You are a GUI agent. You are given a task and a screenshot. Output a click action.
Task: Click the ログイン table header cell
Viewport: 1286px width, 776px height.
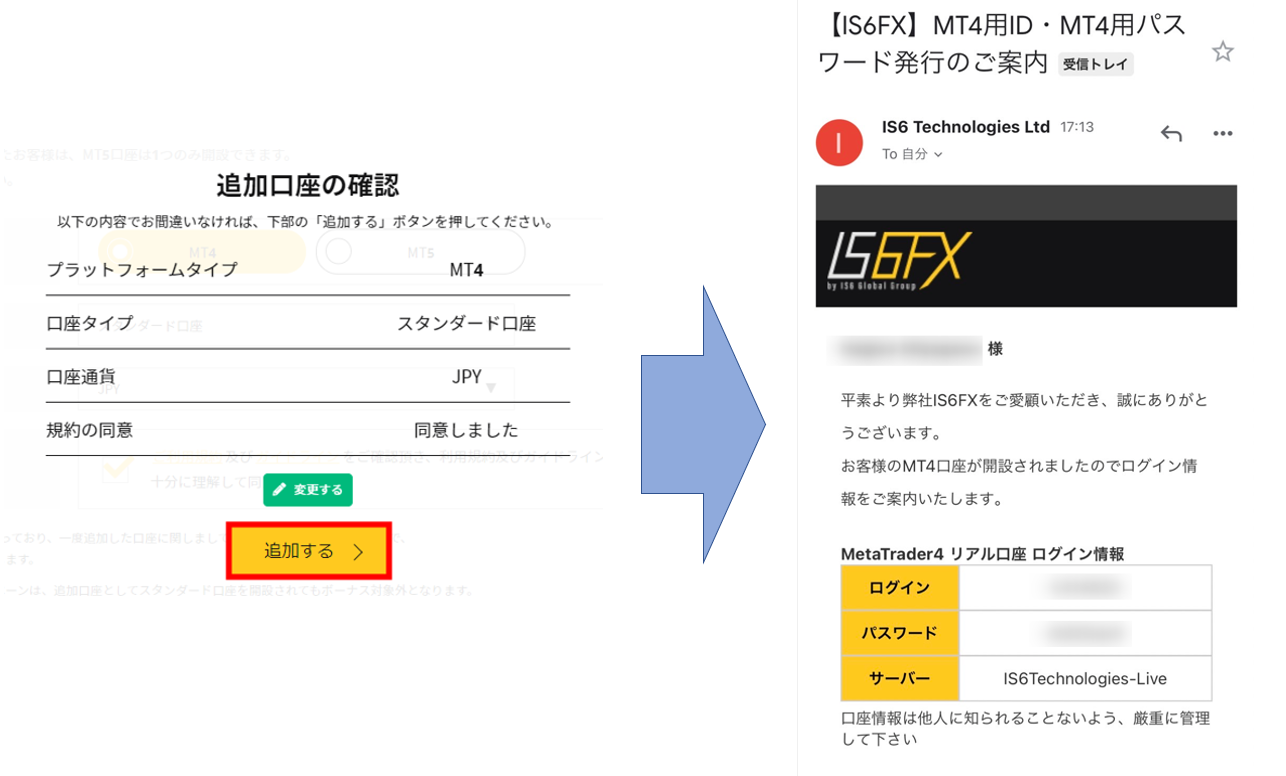(x=900, y=588)
